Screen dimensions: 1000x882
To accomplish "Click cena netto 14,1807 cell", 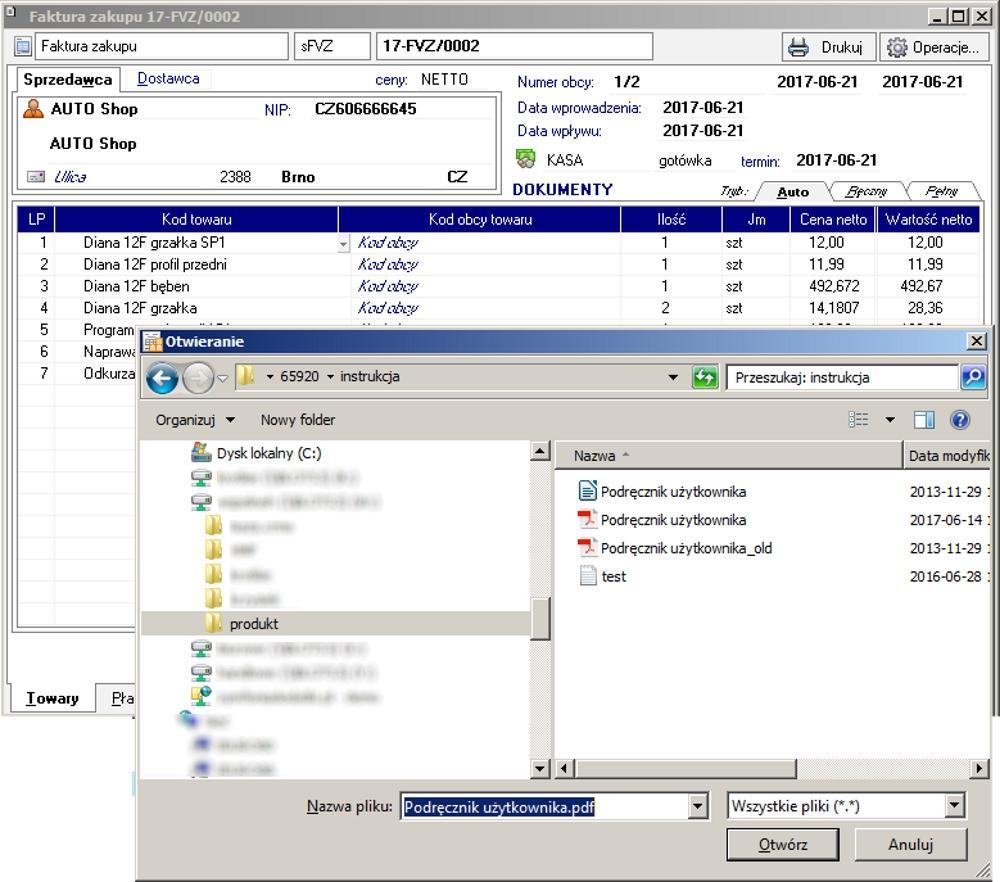I will point(834,308).
